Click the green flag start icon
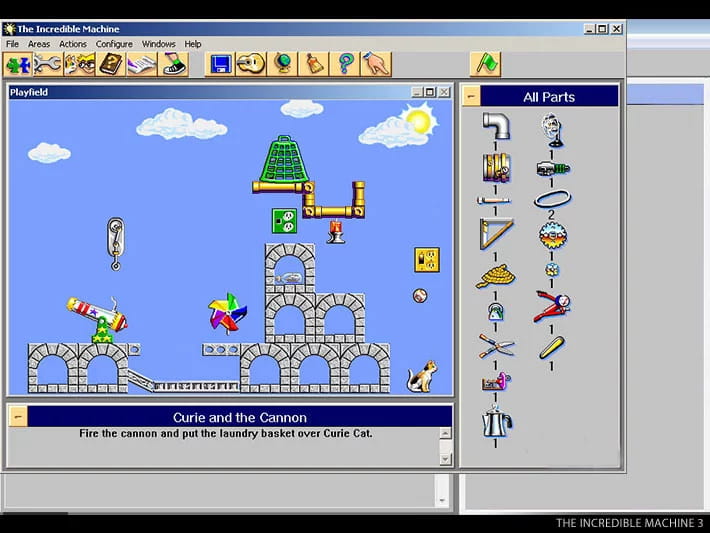710x533 pixels. 485,64
